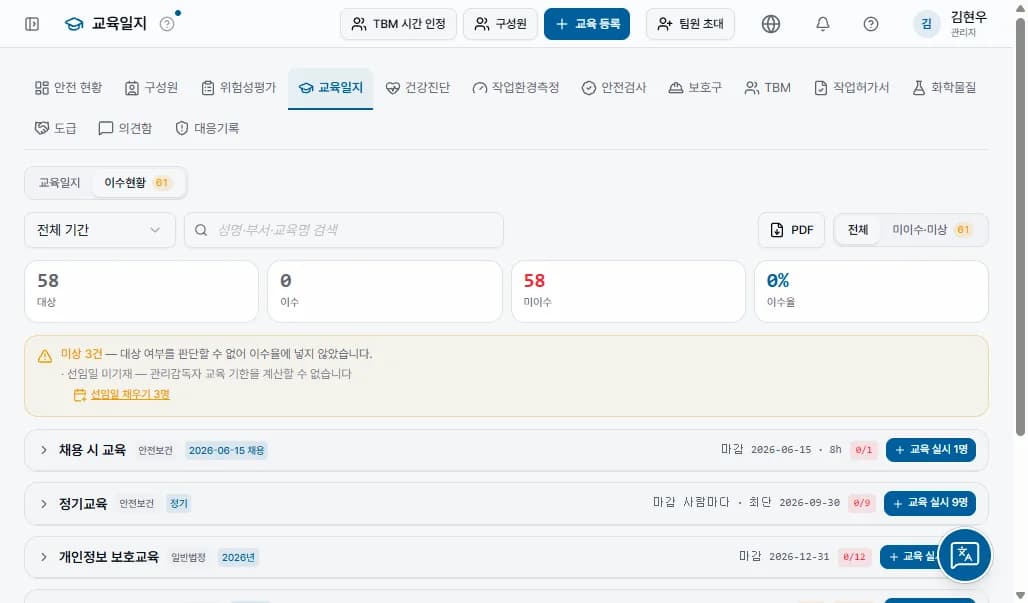Click the 정기 tag on 정기교육 row
Image resolution: width=1028 pixels, height=603 pixels.
click(x=178, y=503)
